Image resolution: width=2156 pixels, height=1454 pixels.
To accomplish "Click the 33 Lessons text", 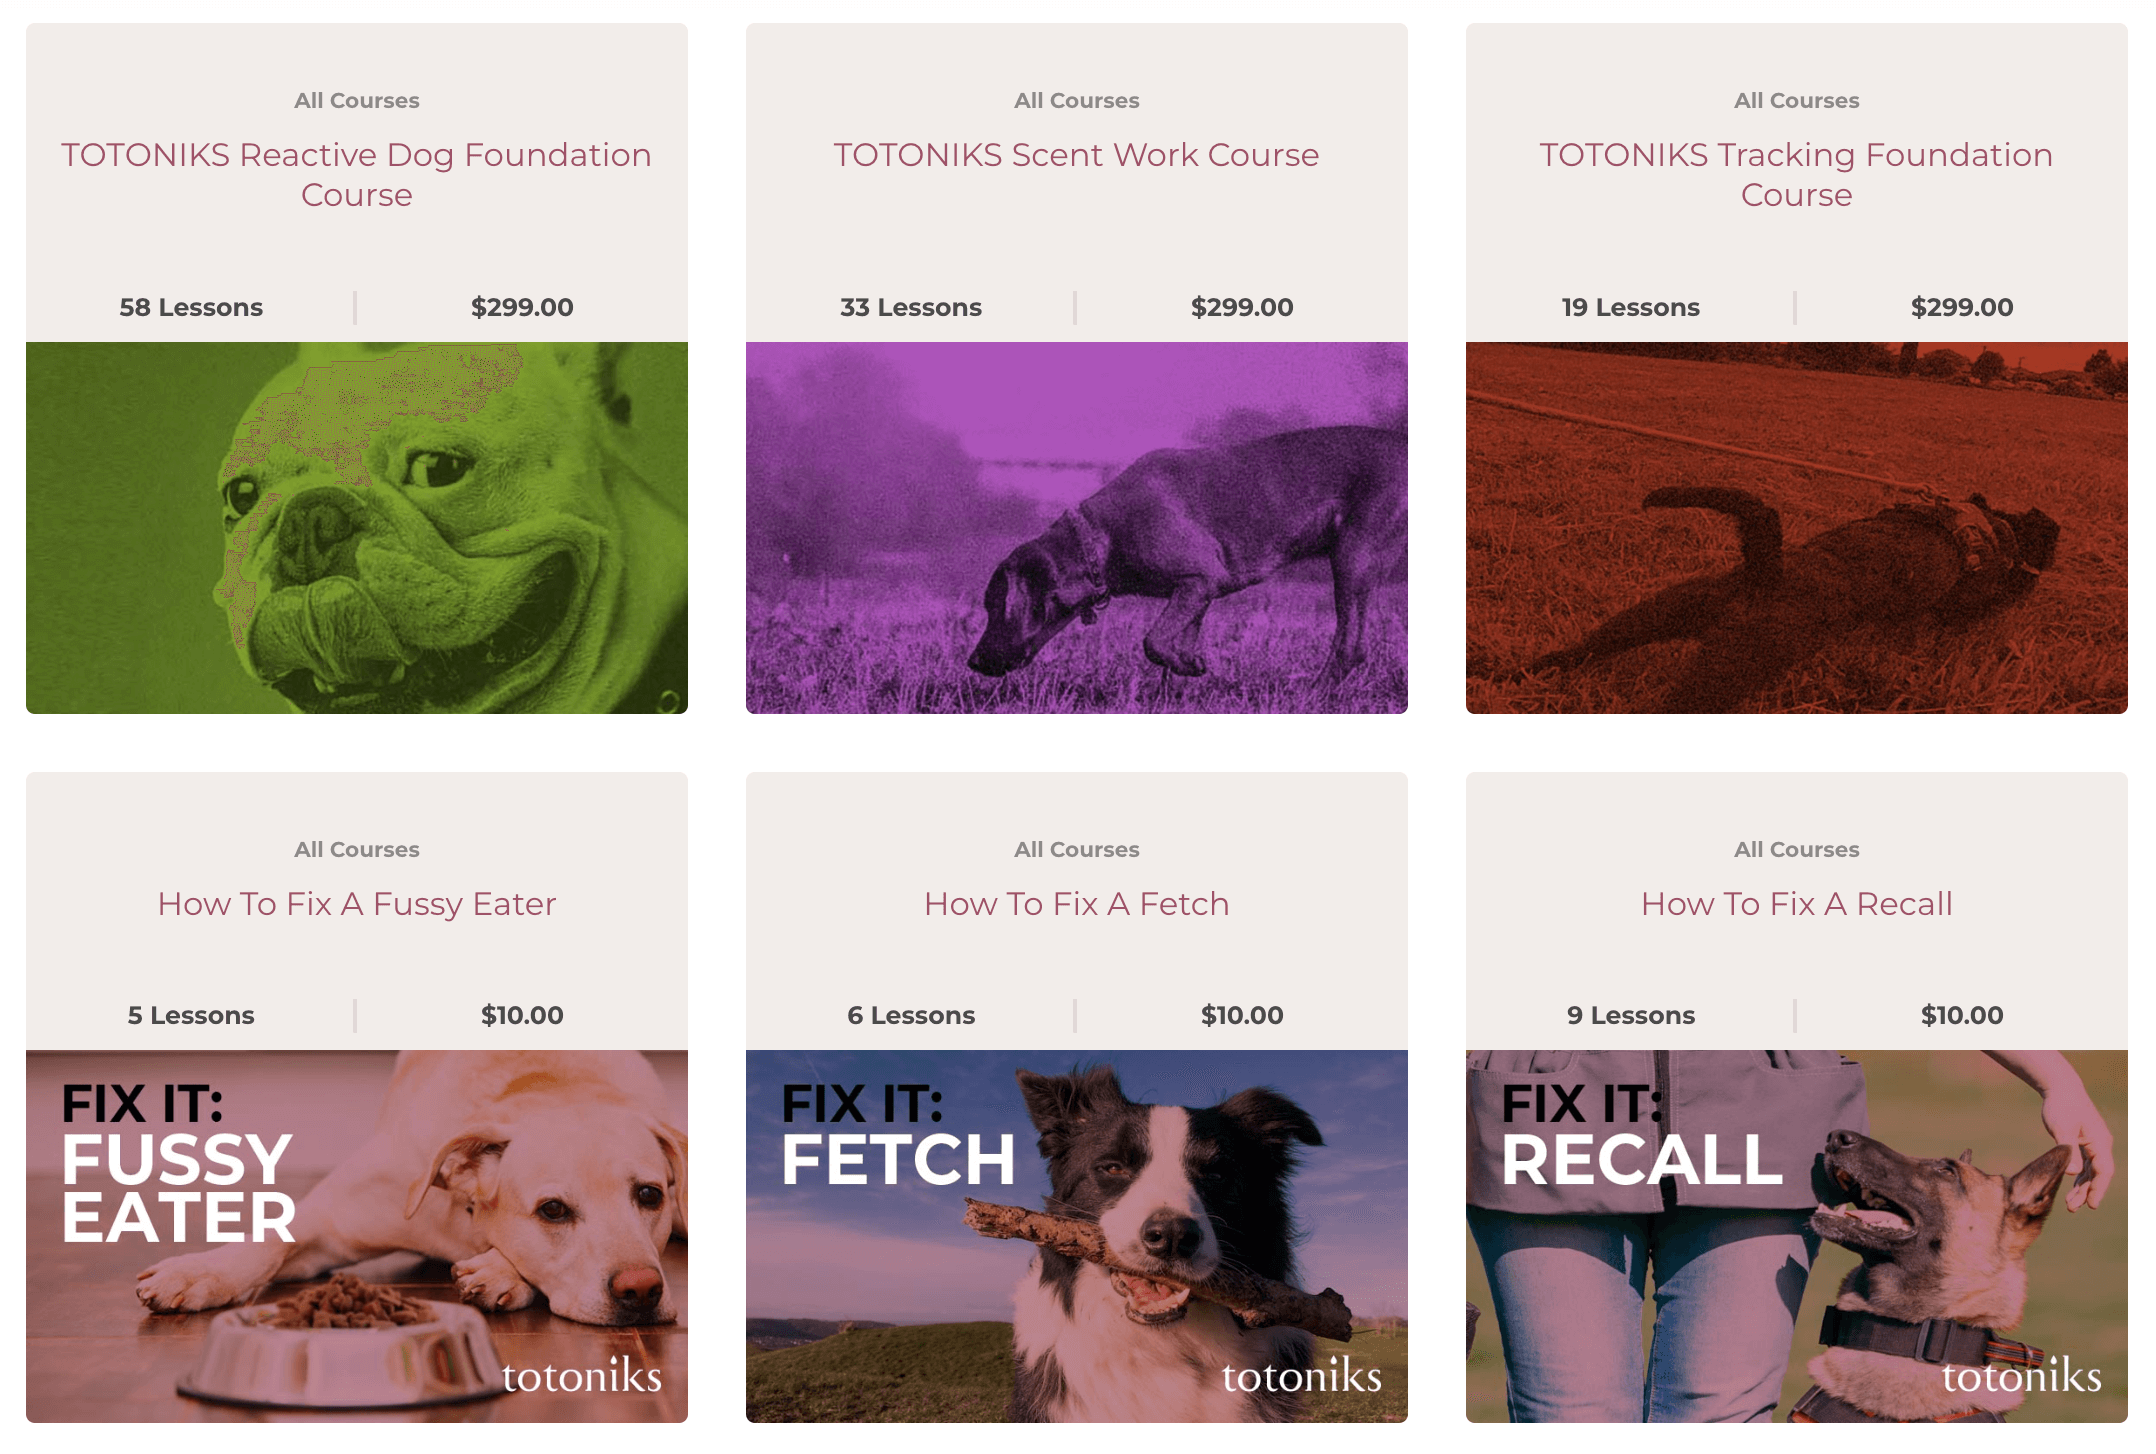I will pyautogui.click(x=911, y=307).
